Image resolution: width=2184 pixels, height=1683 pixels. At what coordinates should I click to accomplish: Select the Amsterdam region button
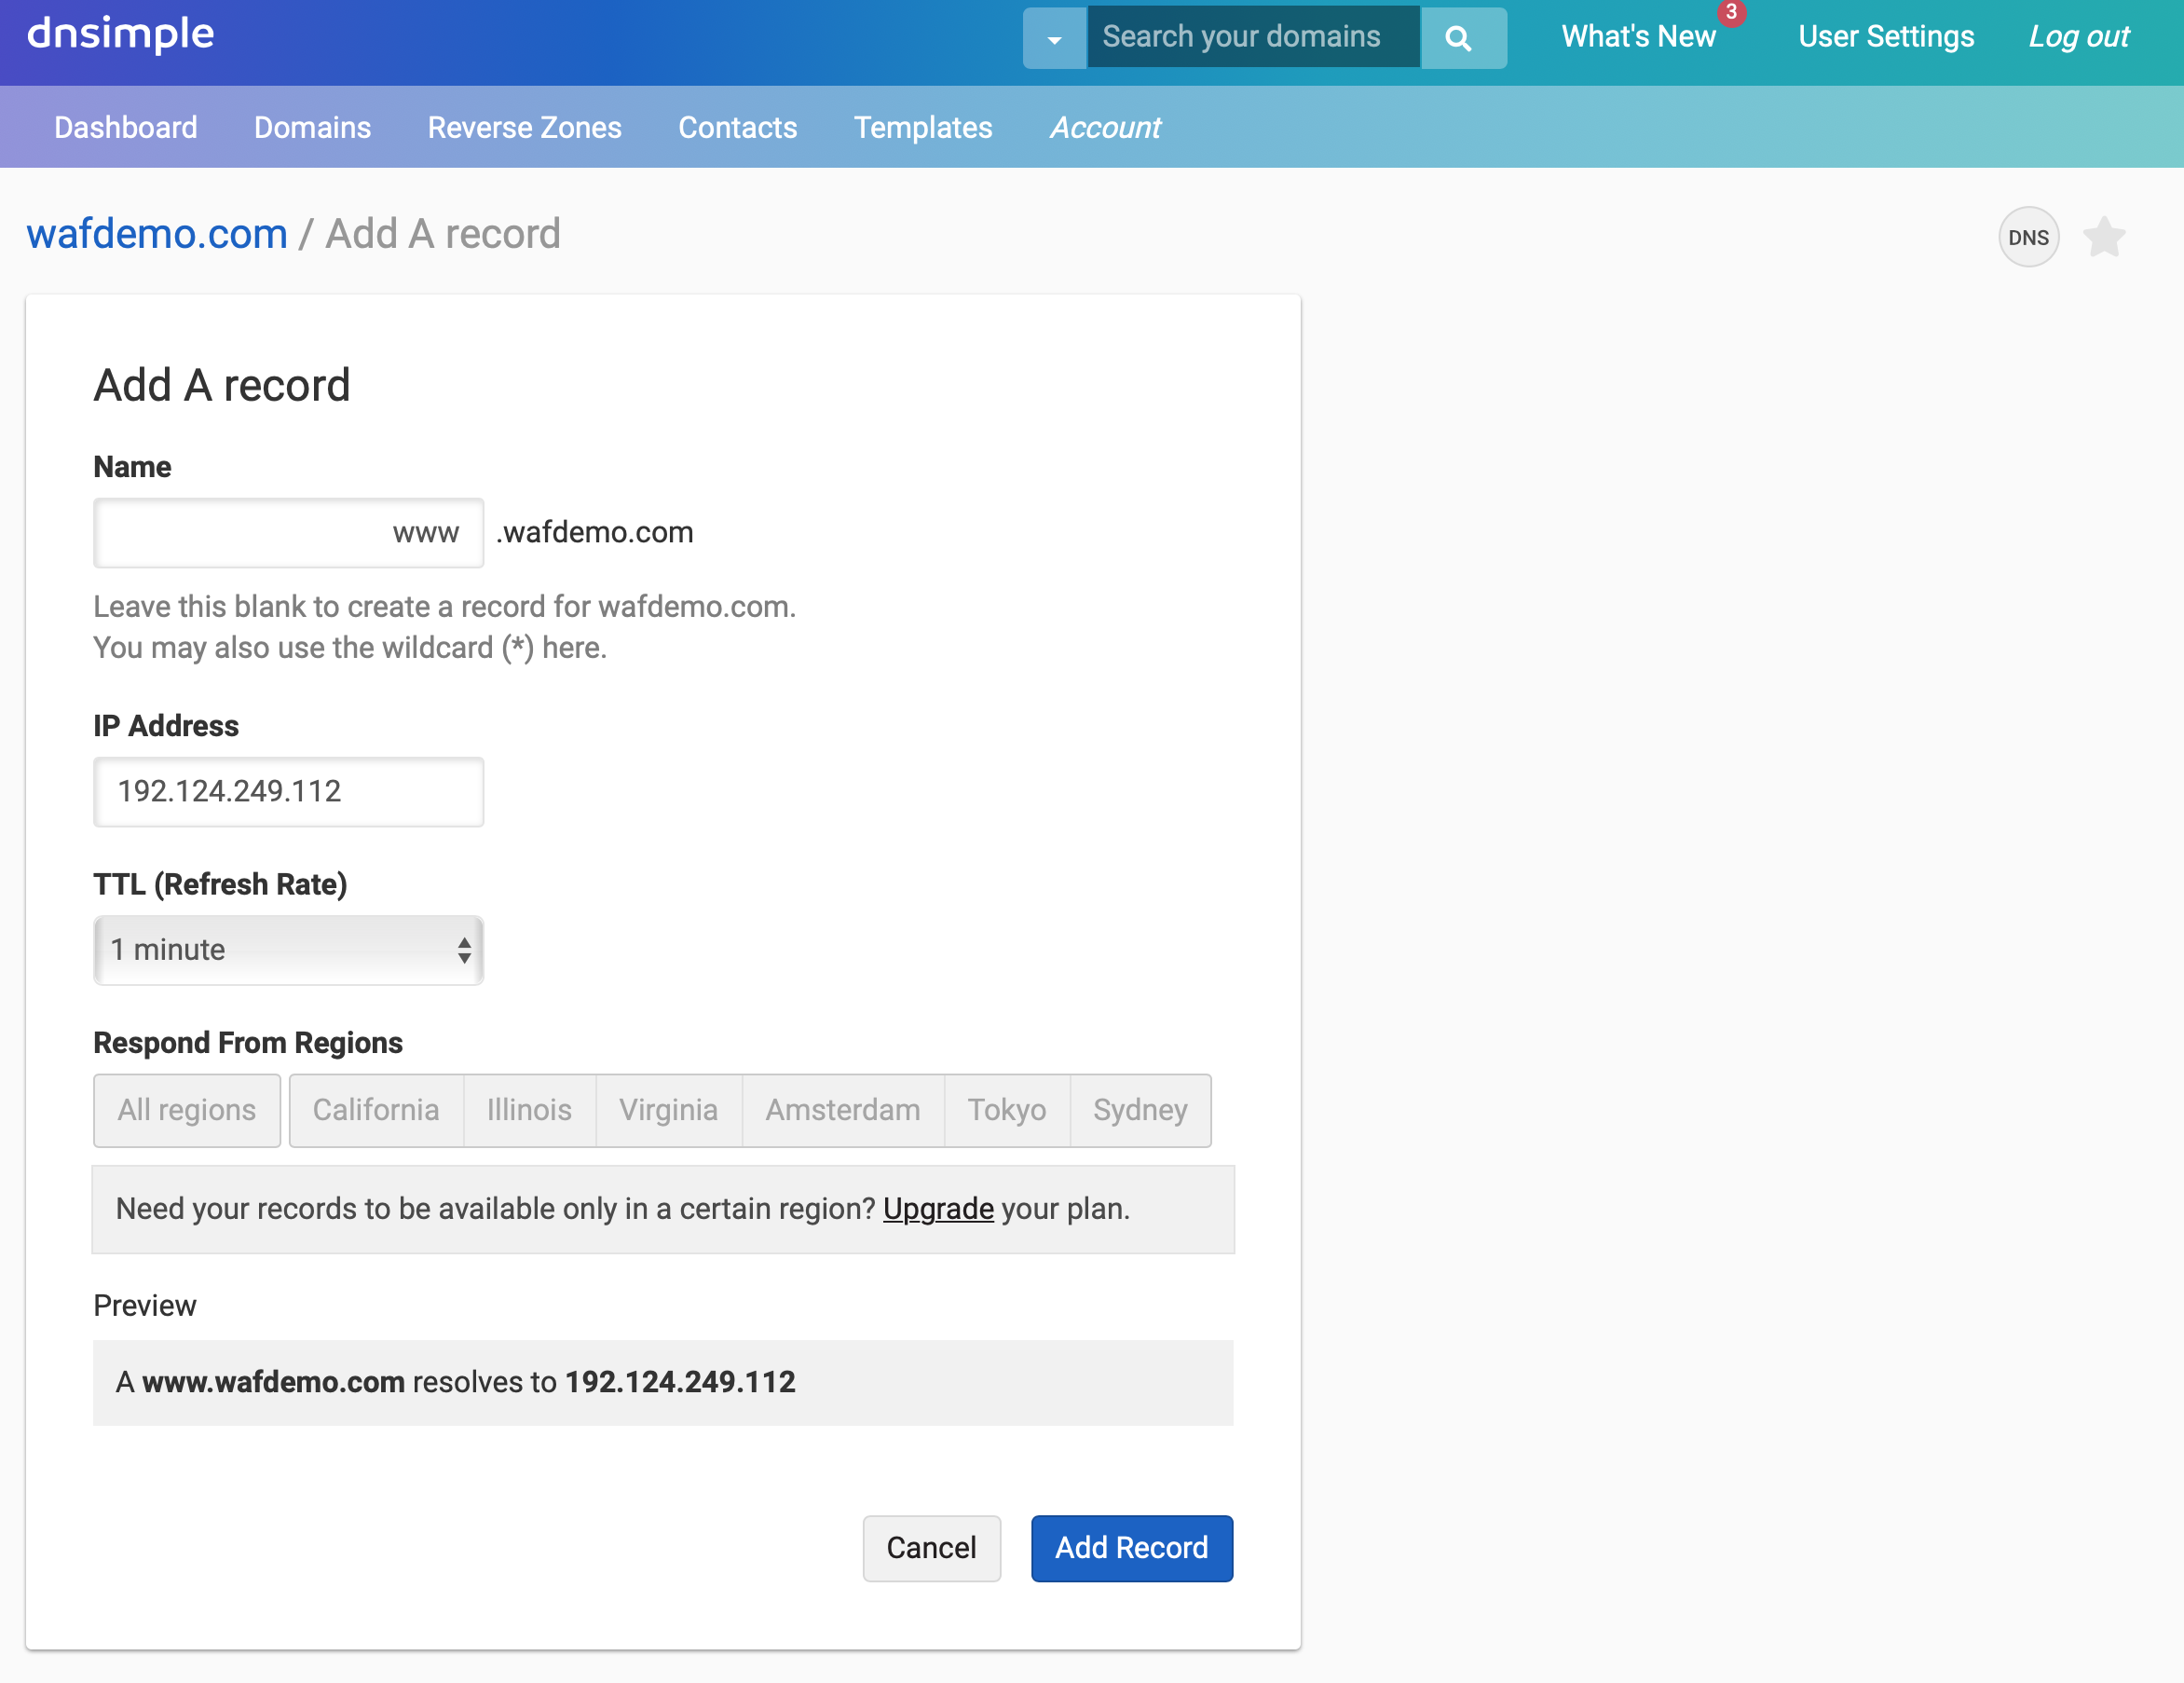point(842,1109)
